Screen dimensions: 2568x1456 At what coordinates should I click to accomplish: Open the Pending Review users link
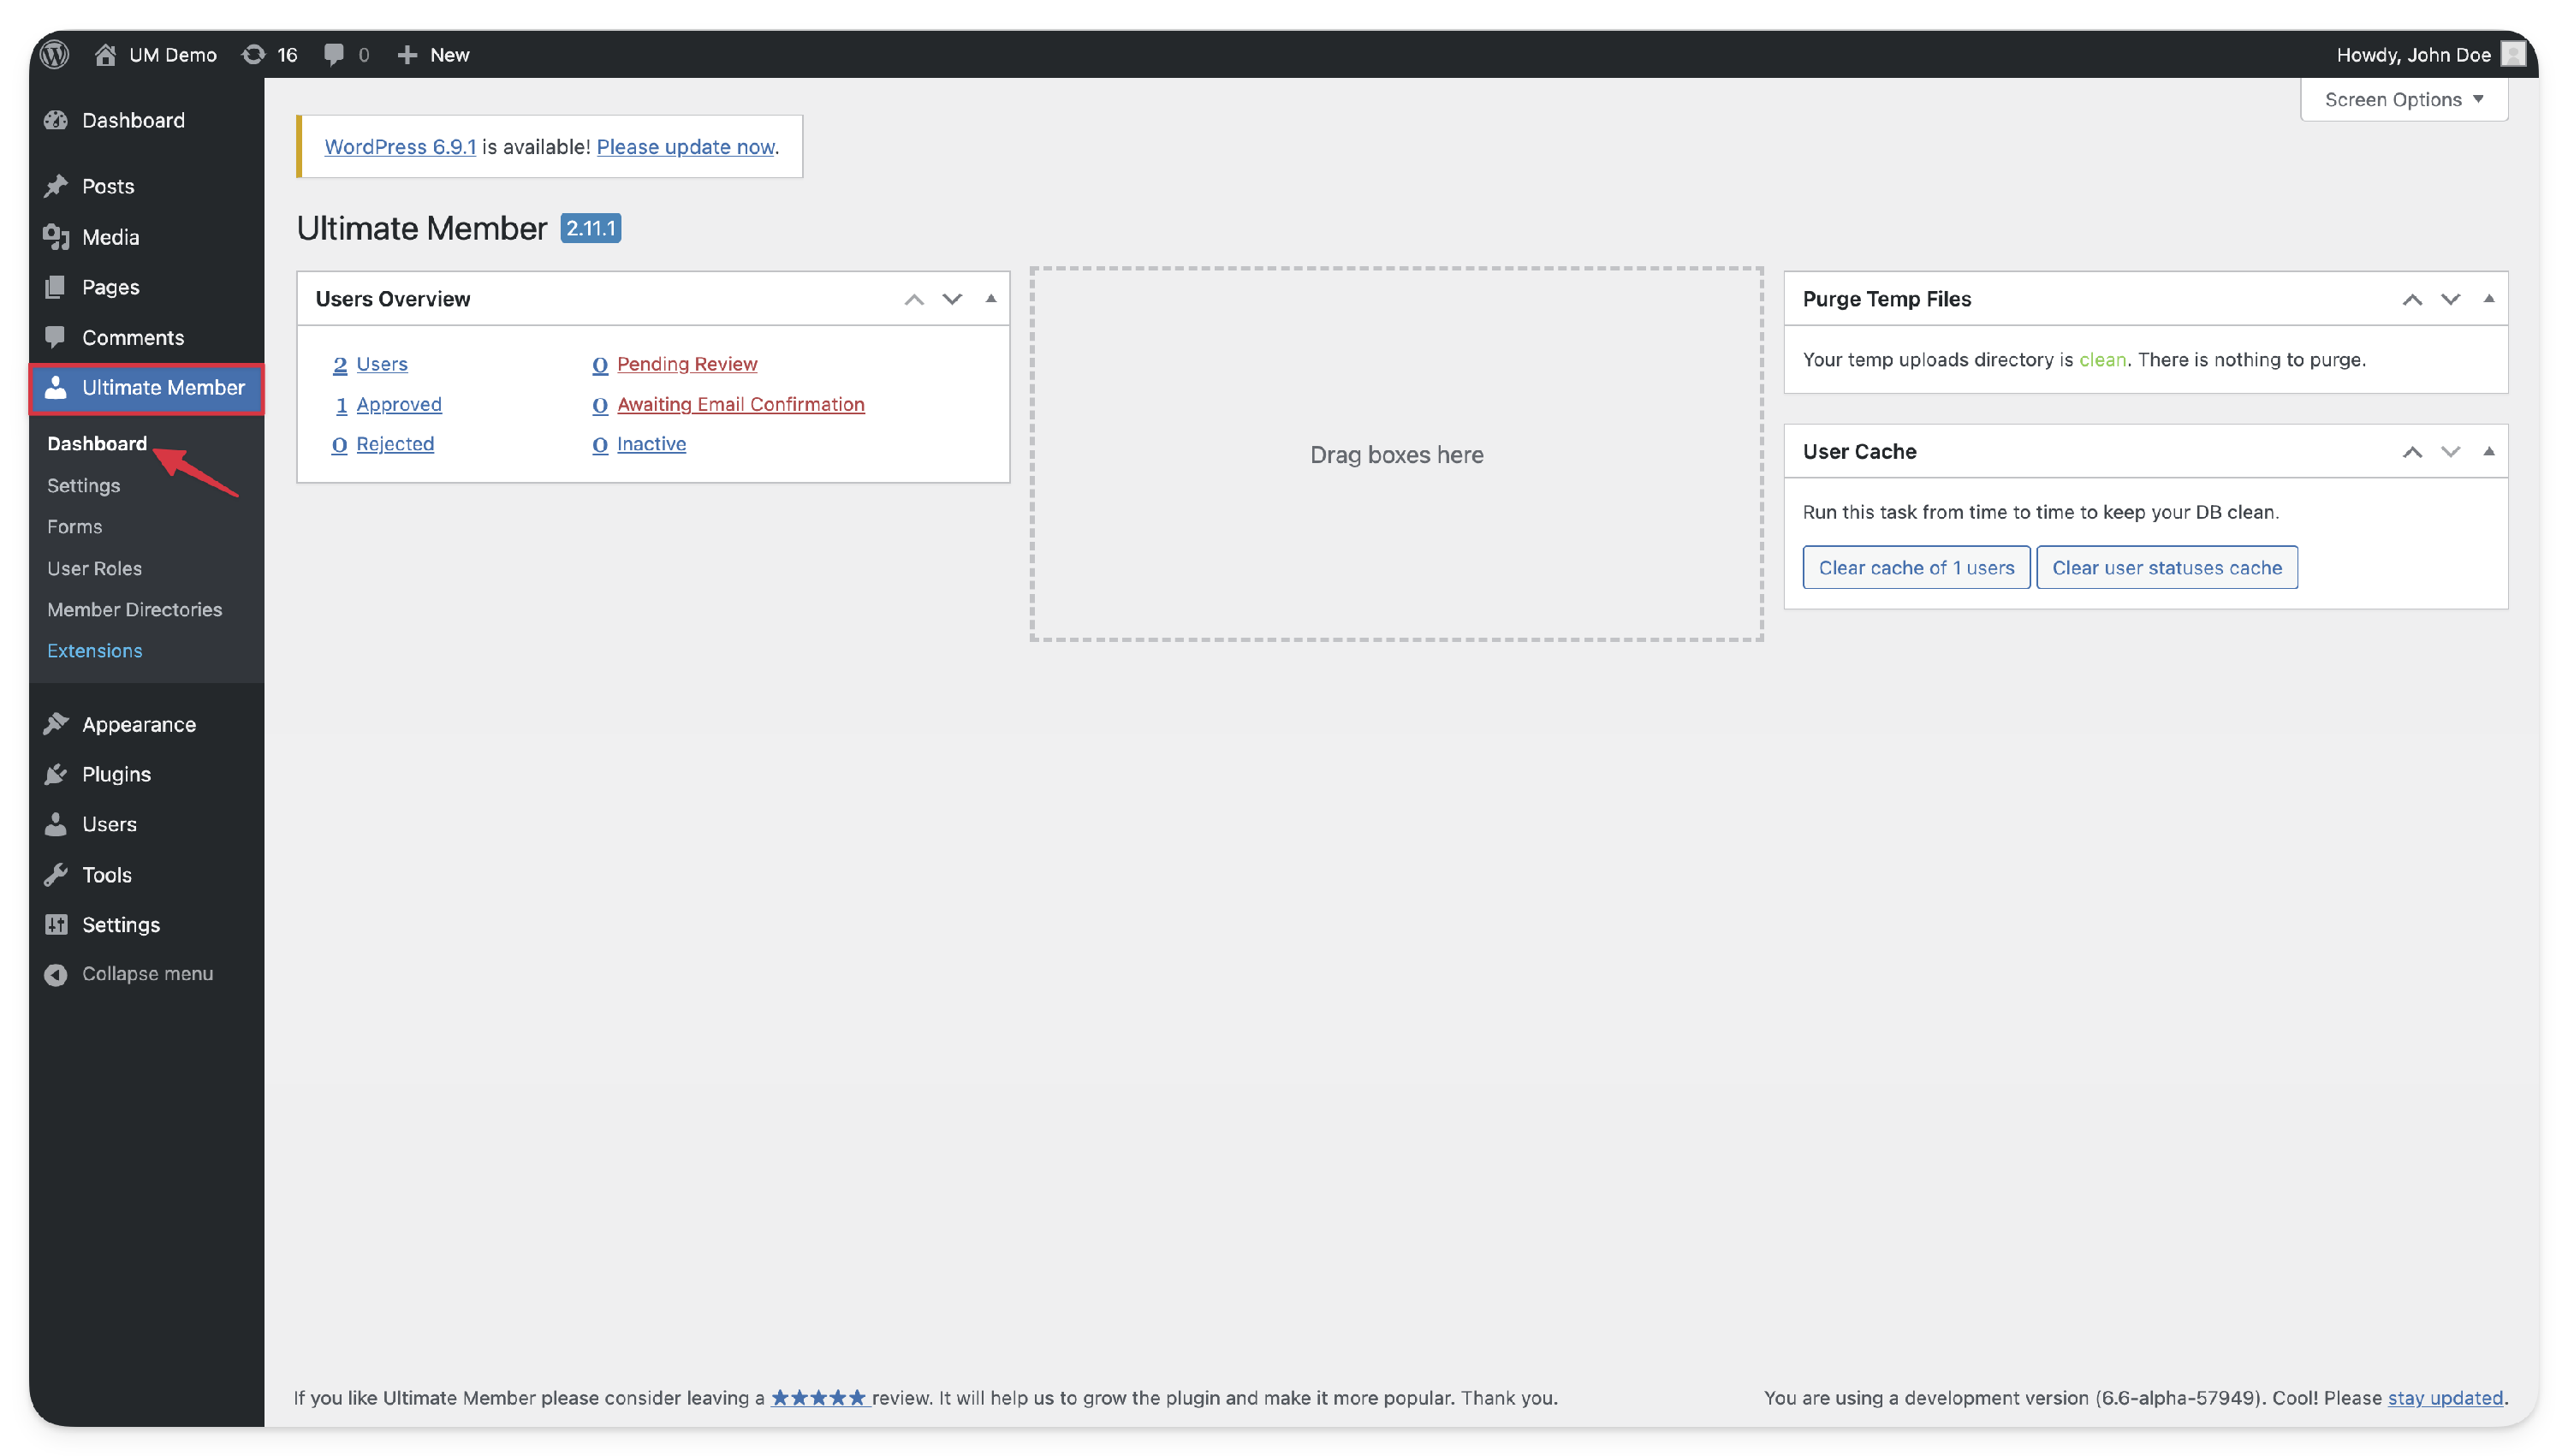click(x=686, y=364)
